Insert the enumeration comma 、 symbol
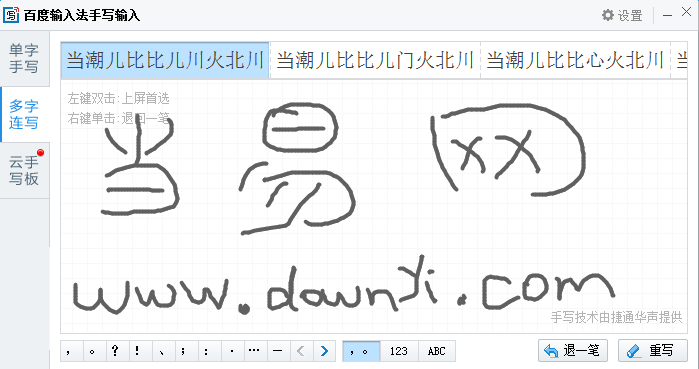This screenshot has height=369, width=699. [x=164, y=351]
